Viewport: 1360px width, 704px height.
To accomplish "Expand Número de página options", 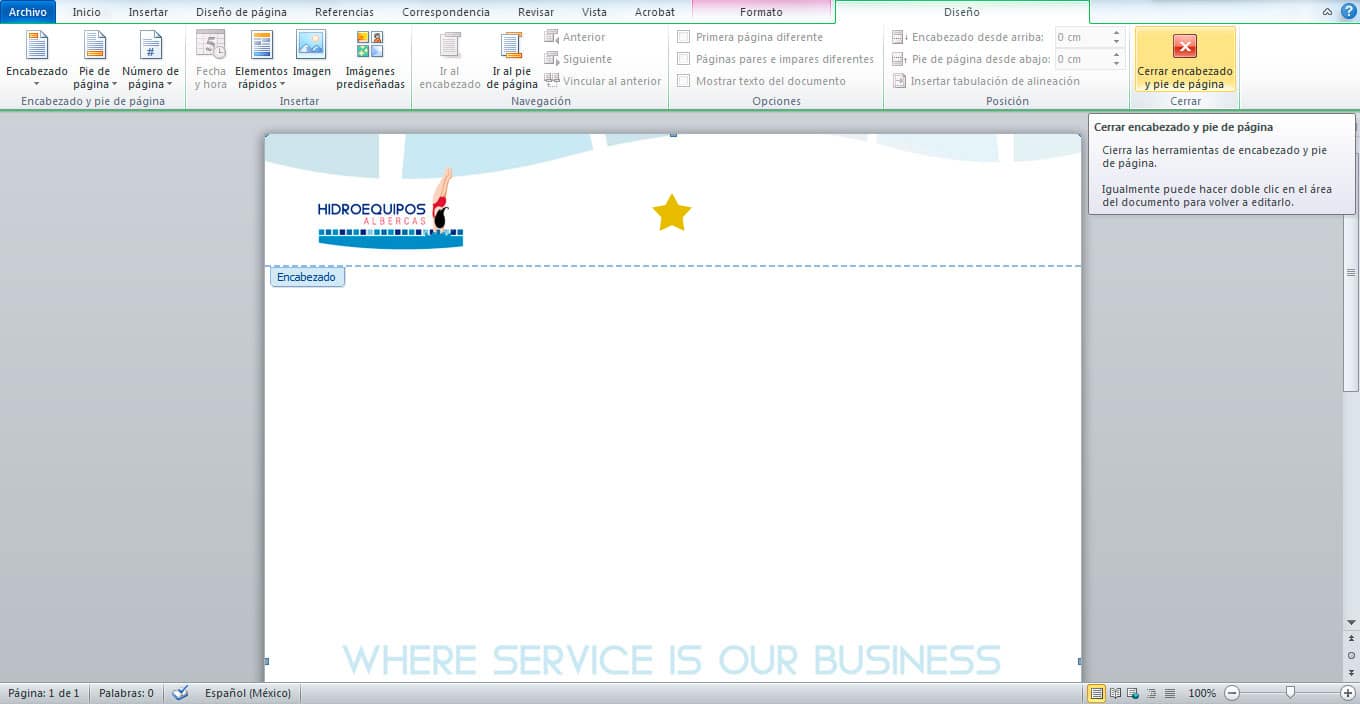I will (x=150, y=60).
